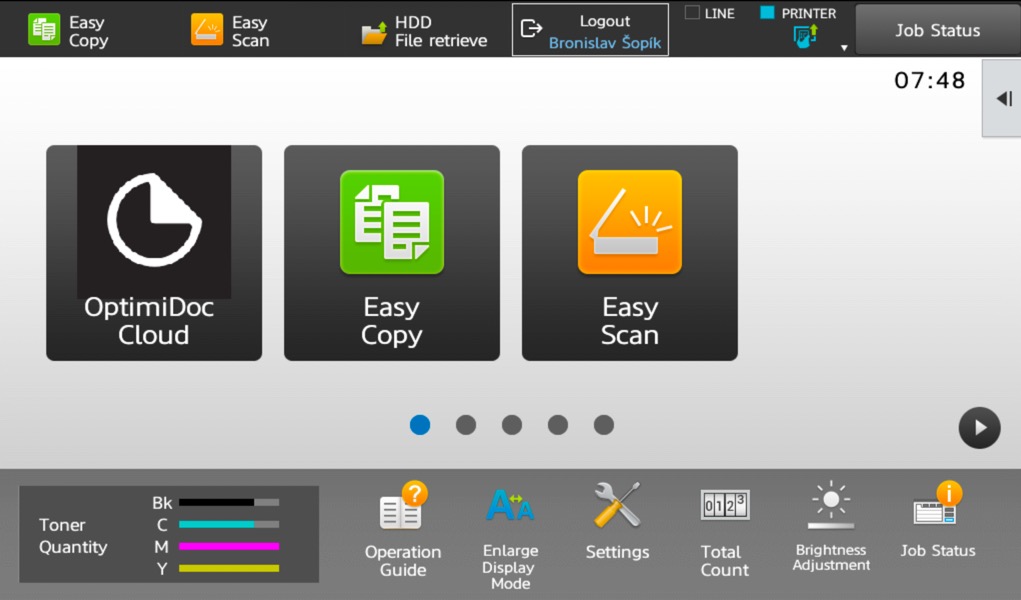This screenshot has height=600, width=1021.
Task: Show the Total Count counter
Action: [x=724, y=531]
